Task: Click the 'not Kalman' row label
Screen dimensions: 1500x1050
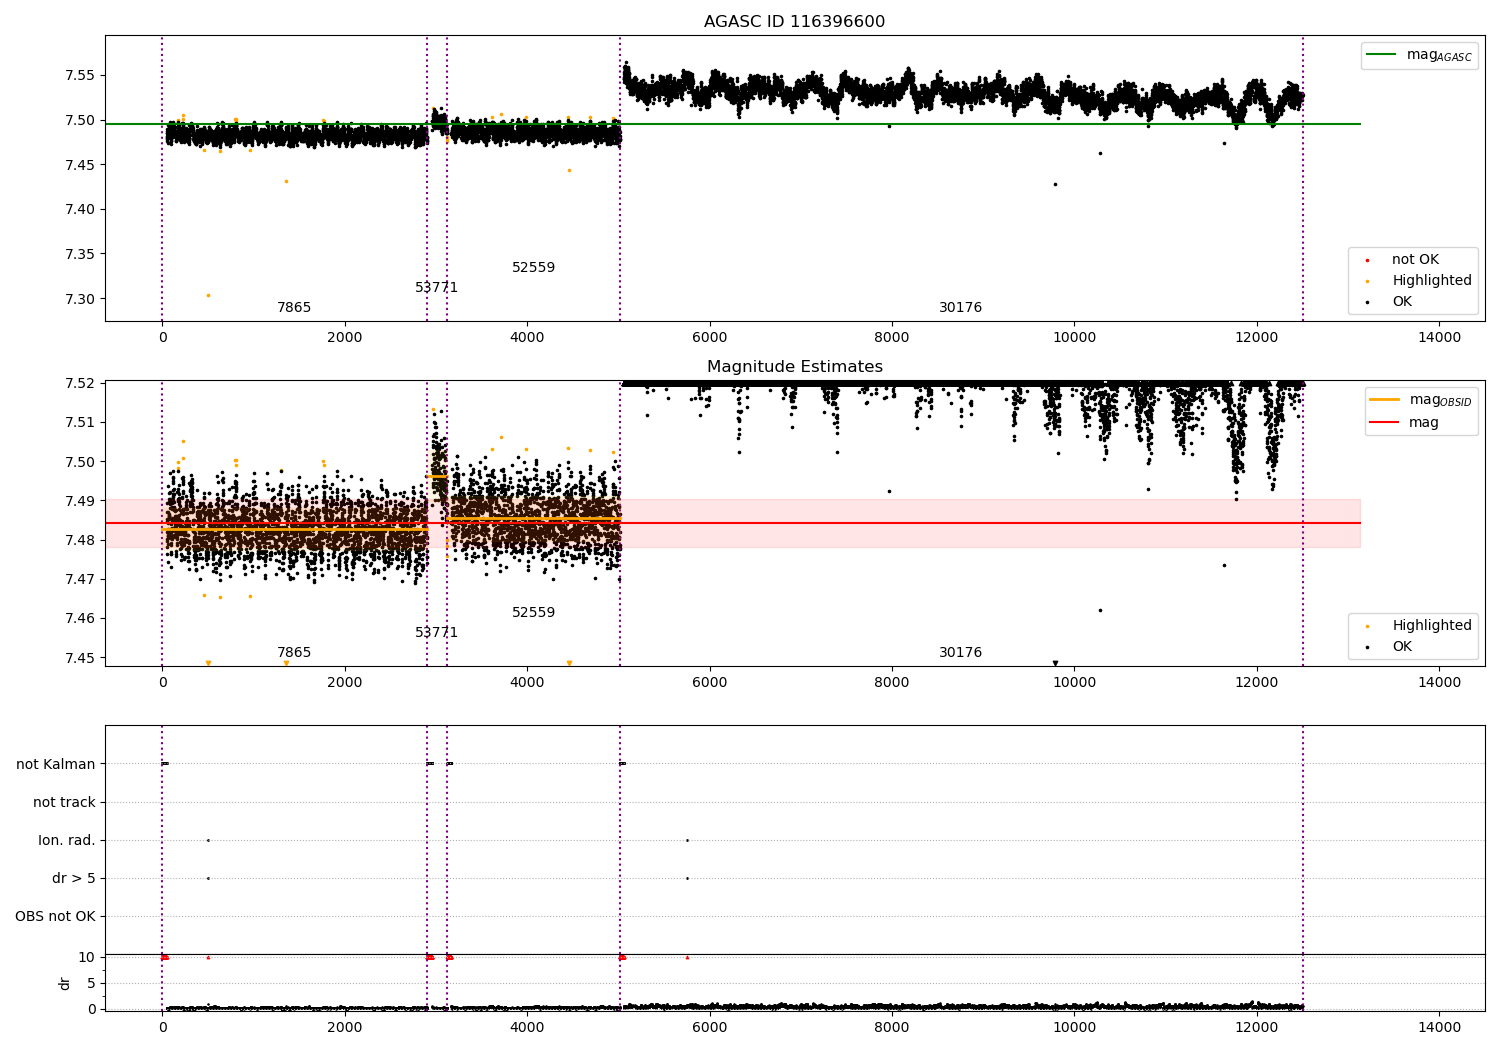Action: [56, 765]
